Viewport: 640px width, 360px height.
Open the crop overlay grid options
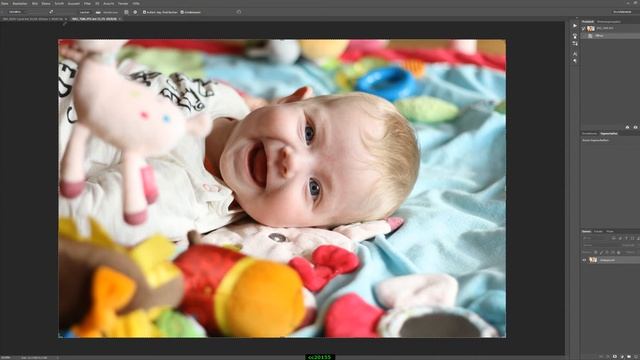(126, 12)
